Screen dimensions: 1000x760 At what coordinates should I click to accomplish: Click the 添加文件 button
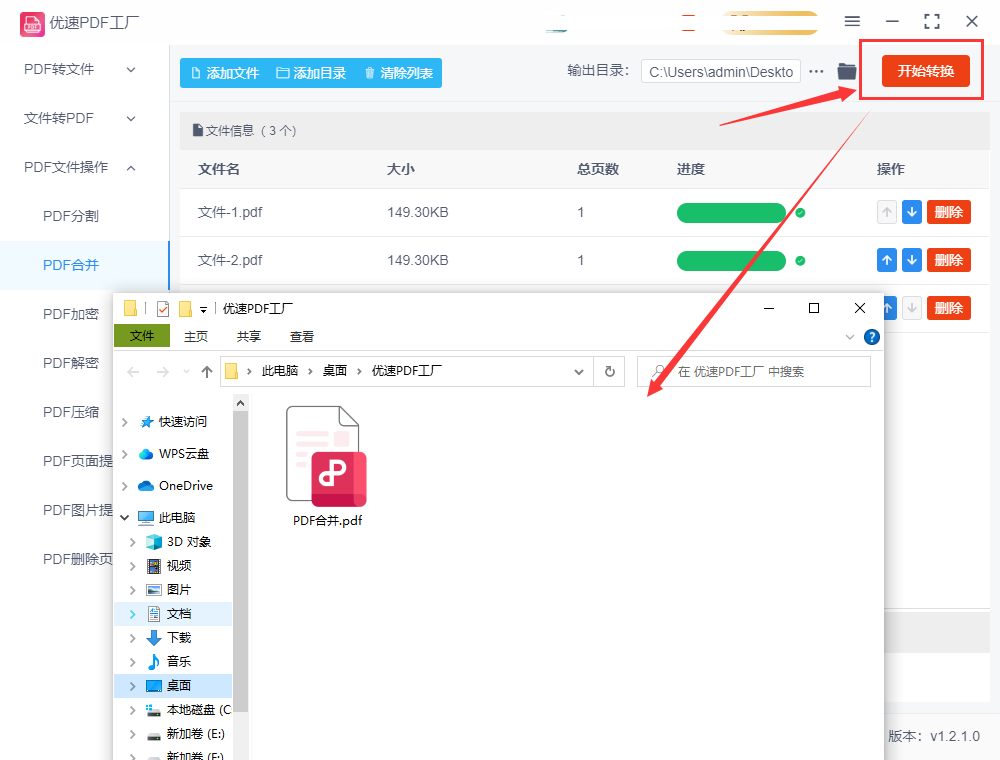226,73
